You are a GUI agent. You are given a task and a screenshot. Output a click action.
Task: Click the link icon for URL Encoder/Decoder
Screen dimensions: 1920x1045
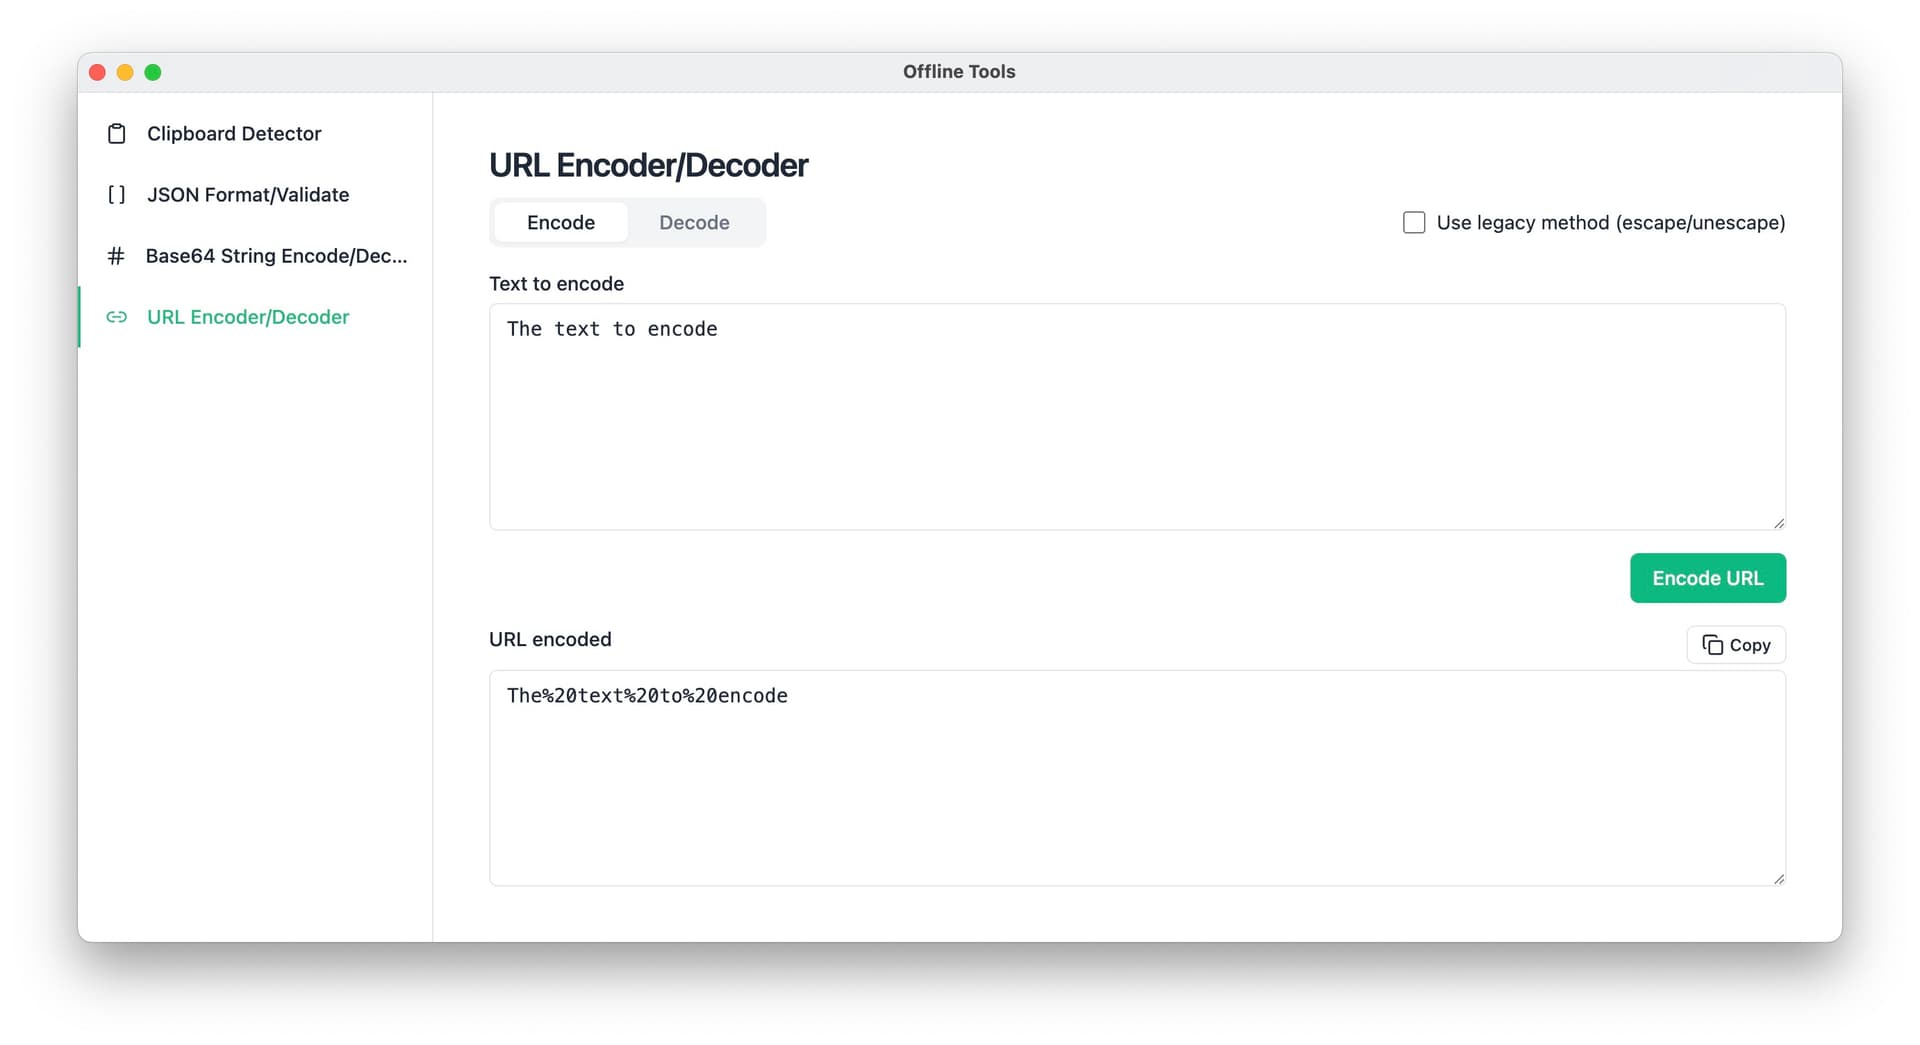[116, 317]
